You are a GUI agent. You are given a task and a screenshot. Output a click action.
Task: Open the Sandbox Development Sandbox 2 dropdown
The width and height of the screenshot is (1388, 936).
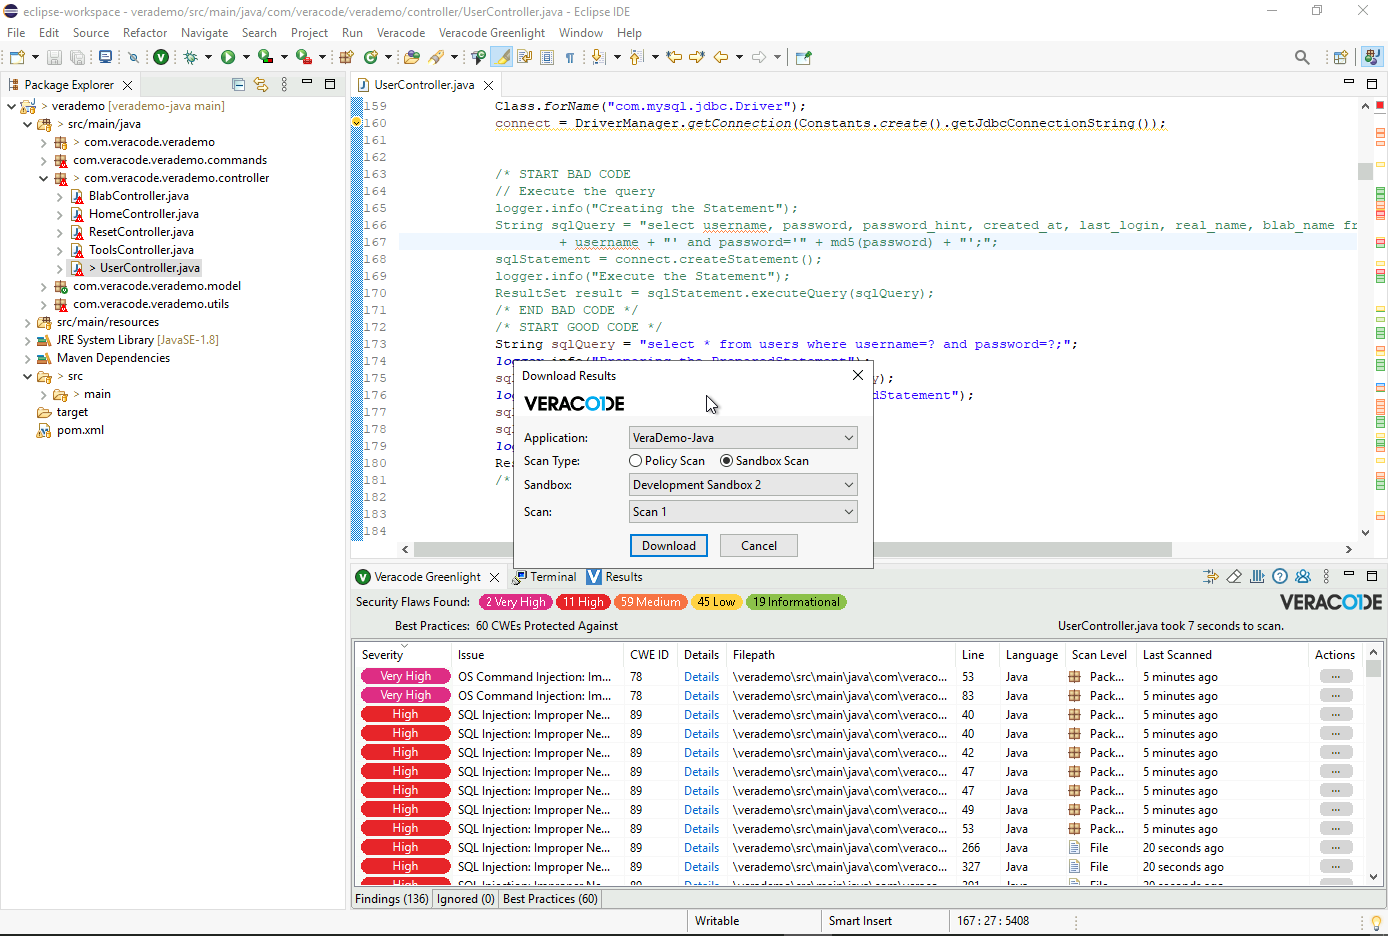pos(743,485)
